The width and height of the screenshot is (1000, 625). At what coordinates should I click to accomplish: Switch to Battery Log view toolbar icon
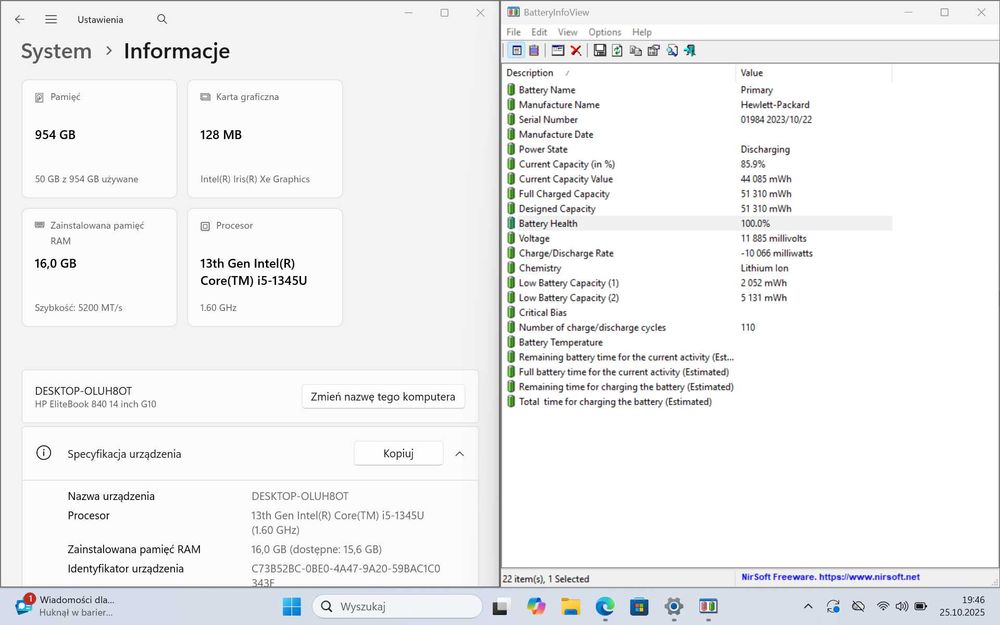pos(534,50)
